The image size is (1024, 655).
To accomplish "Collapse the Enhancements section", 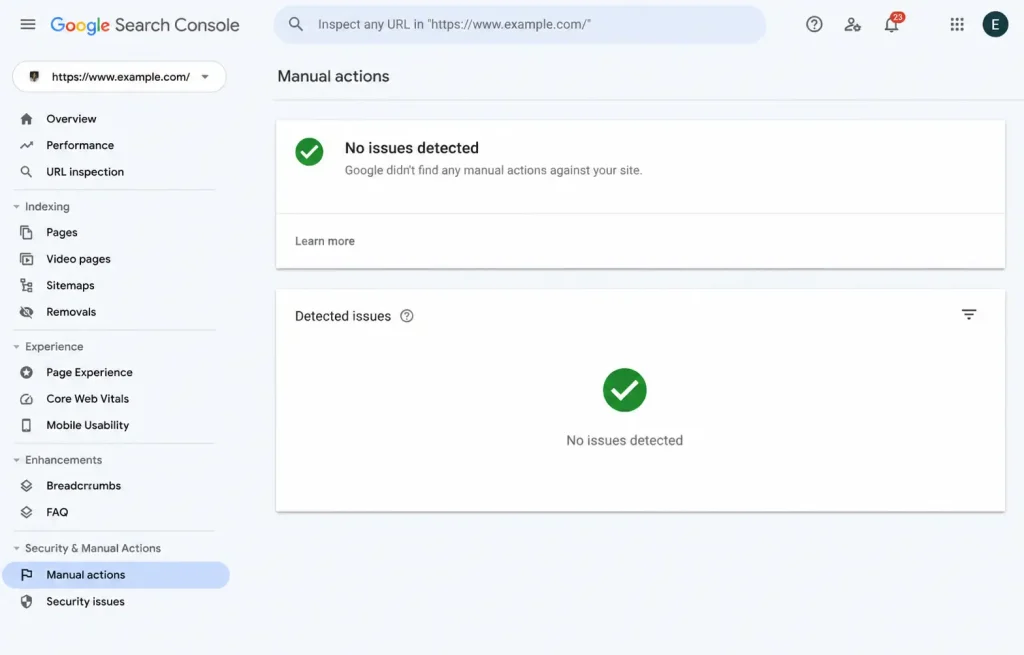I will tap(16, 460).
